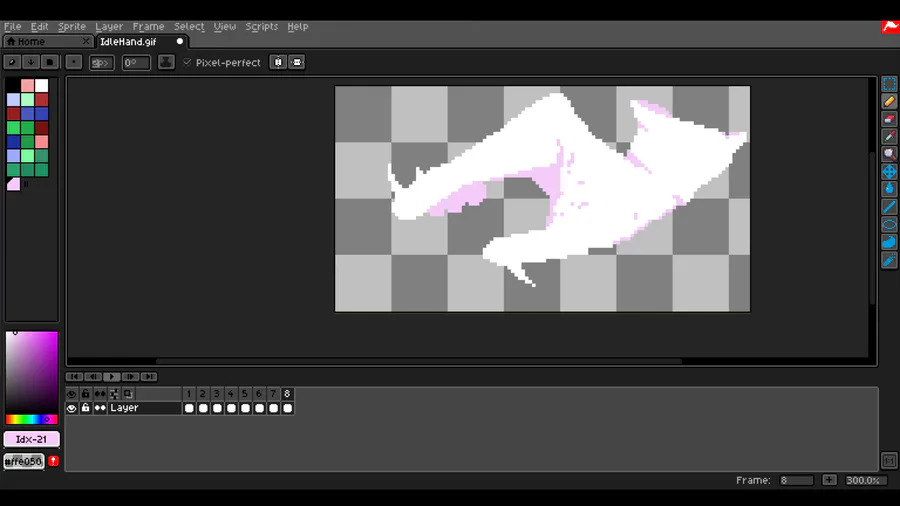Go to last frame button
The height and width of the screenshot is (506, 900).
149,376
